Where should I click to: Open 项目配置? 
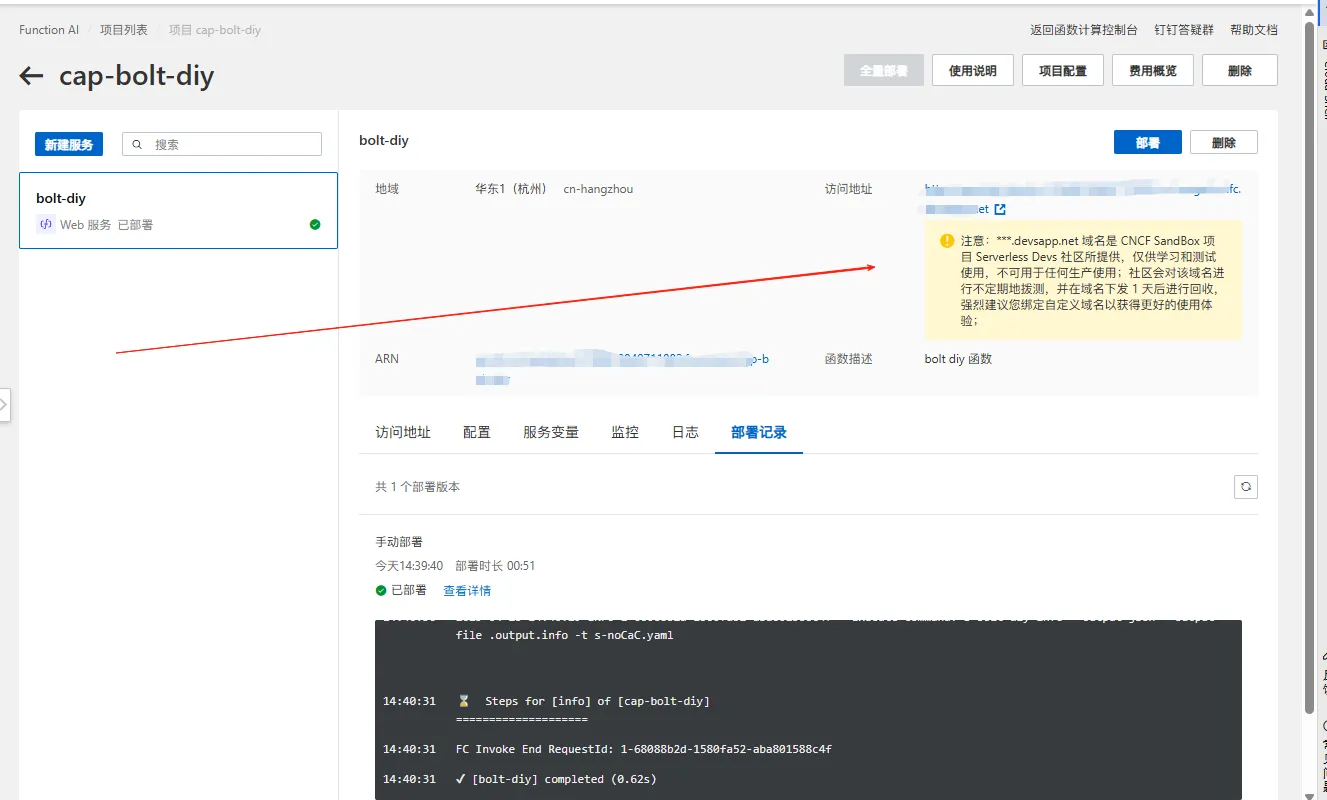pyautogui.click(x=1063, y=71)
